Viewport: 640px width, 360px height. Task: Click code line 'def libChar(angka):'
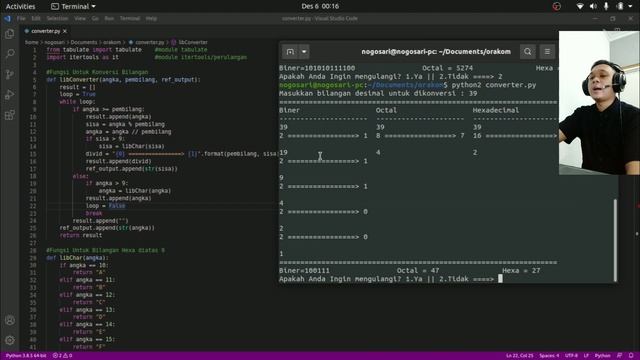point(77,258)
